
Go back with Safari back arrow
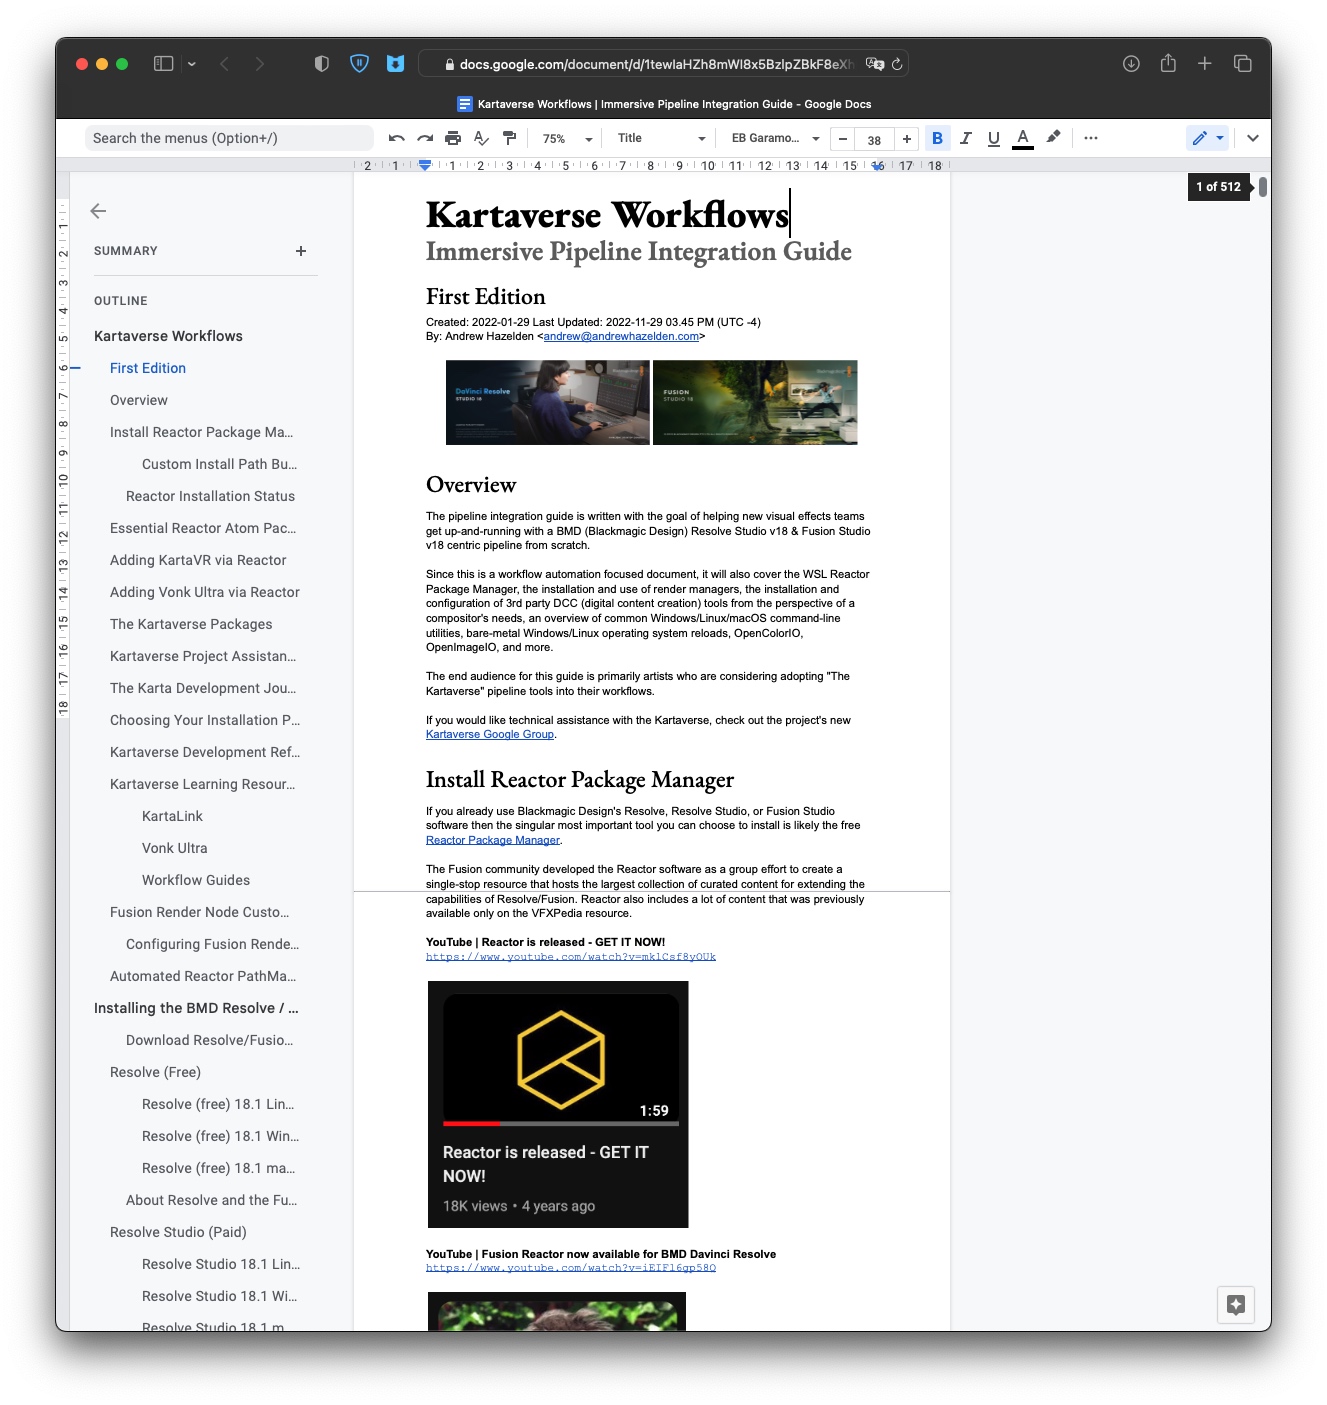click(x=225, y=64)
